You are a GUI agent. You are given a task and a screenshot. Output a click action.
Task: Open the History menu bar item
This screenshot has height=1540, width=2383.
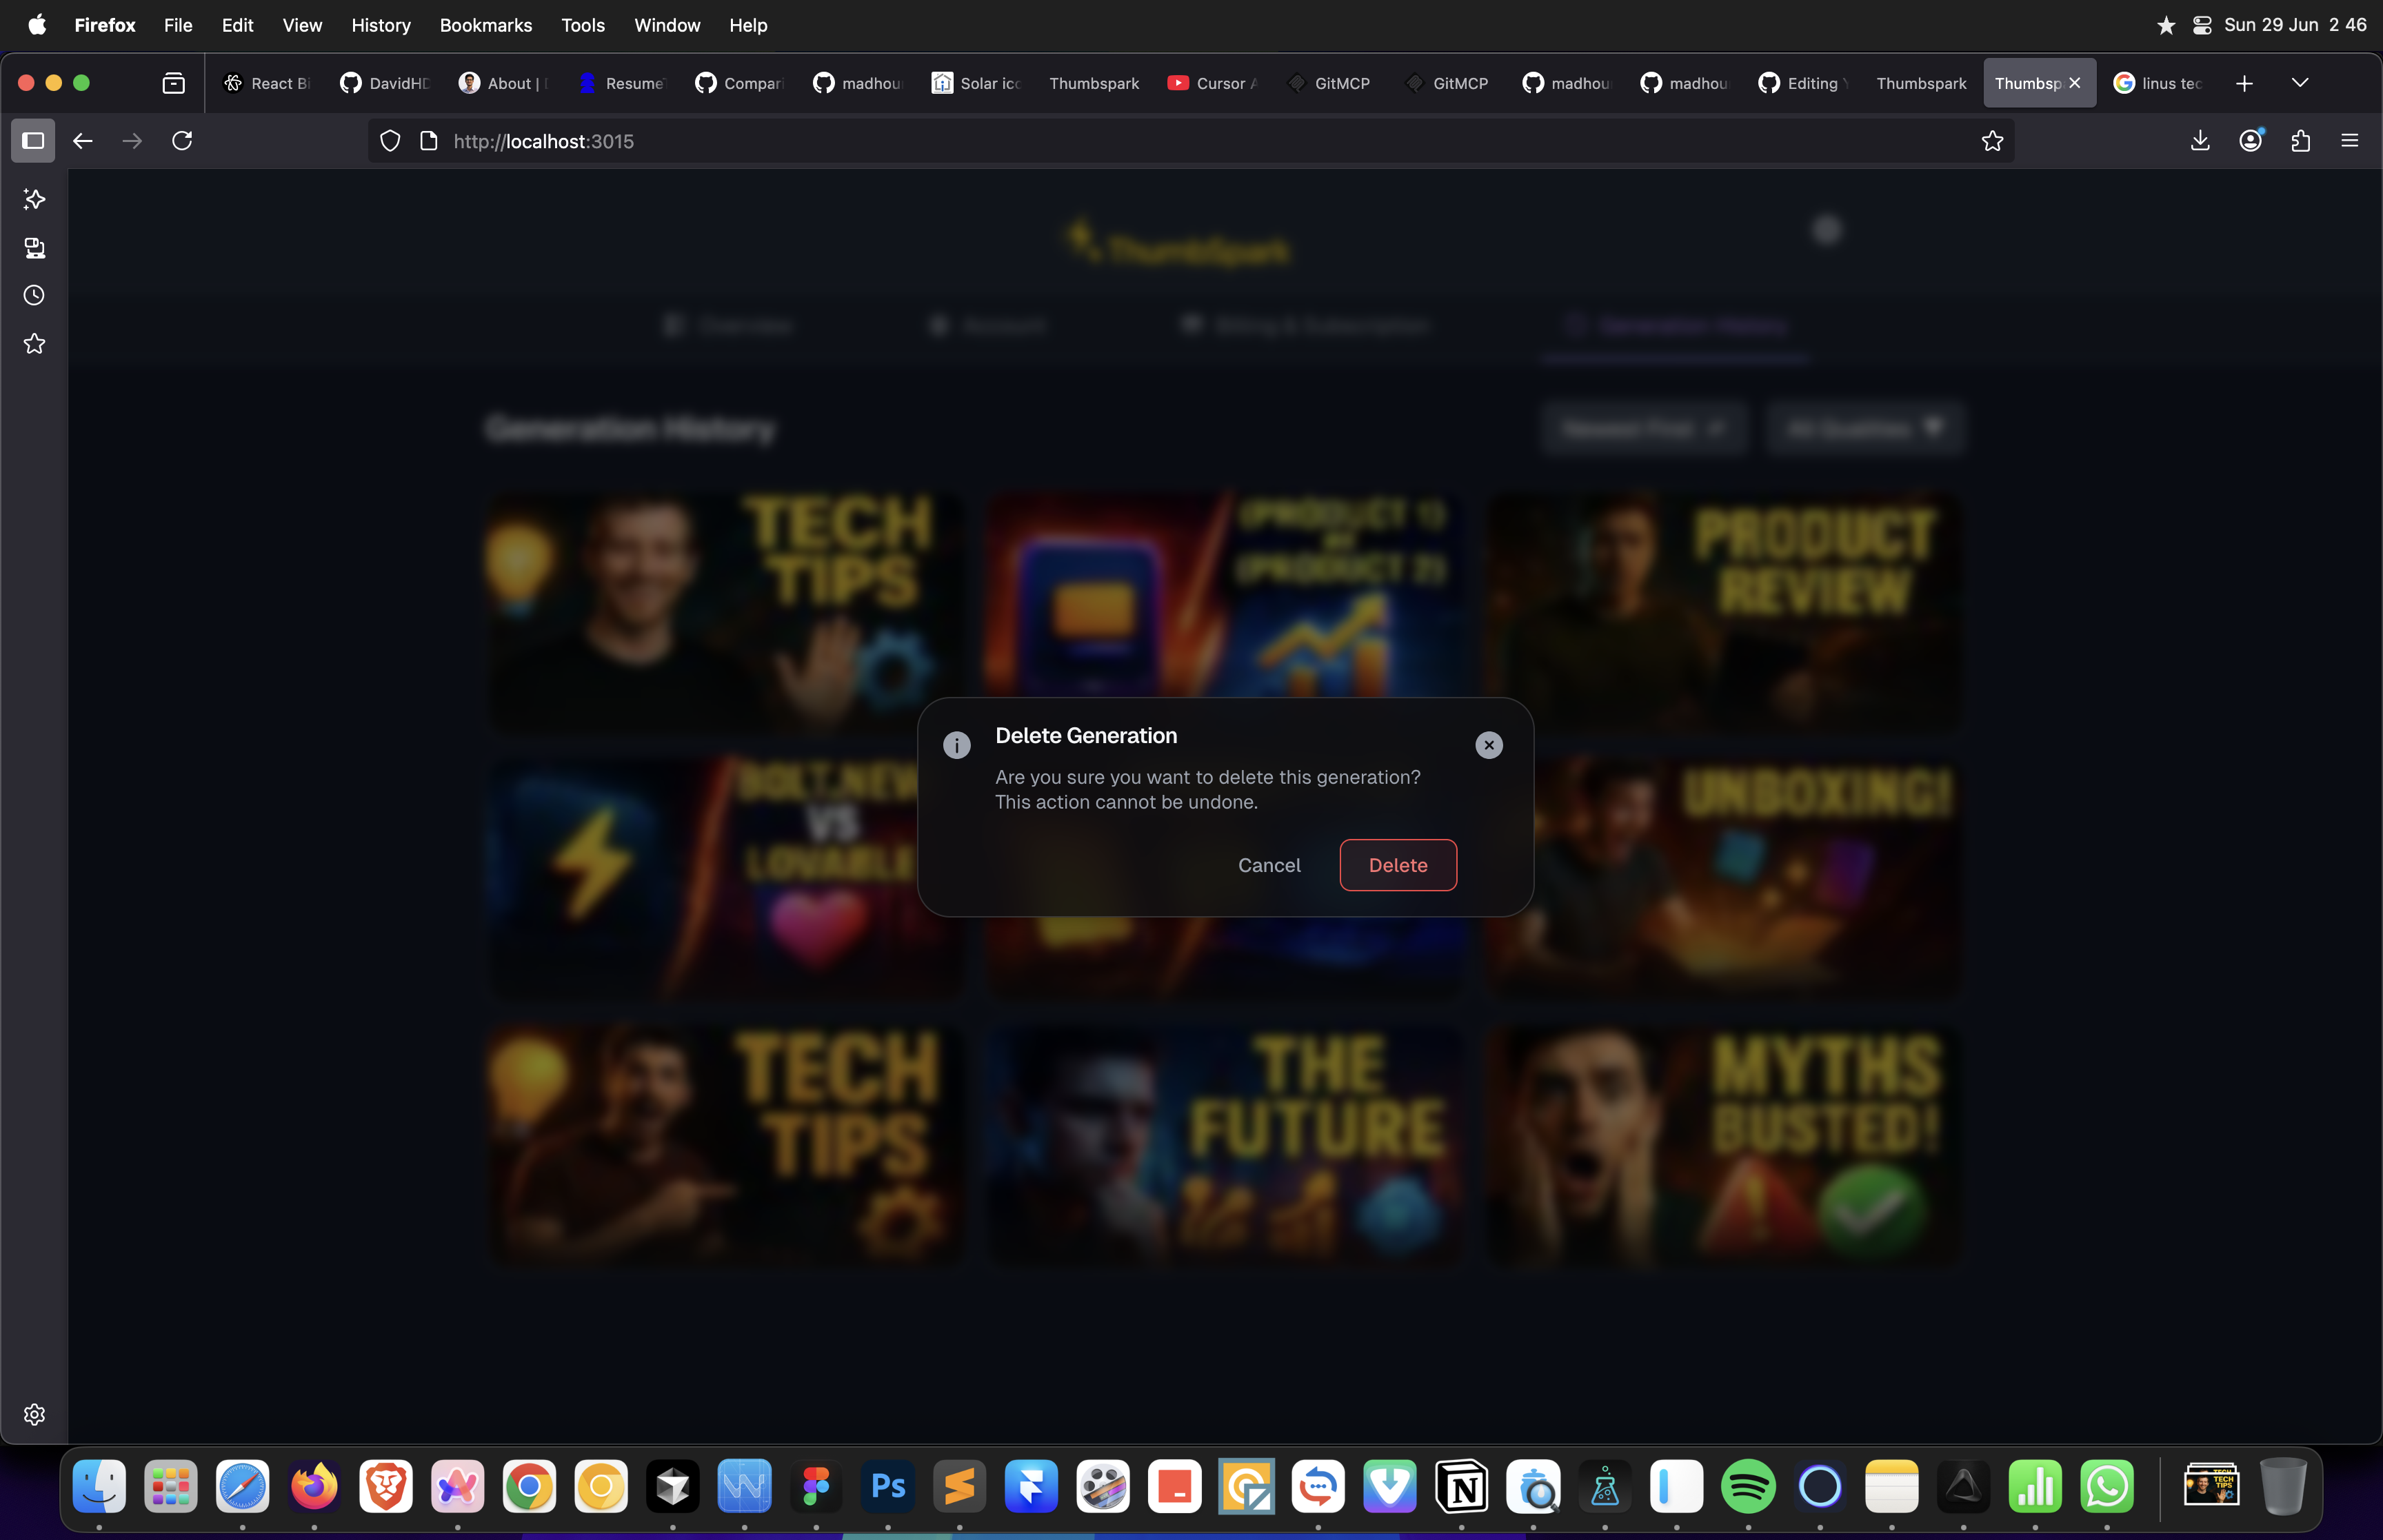[380, 25]
